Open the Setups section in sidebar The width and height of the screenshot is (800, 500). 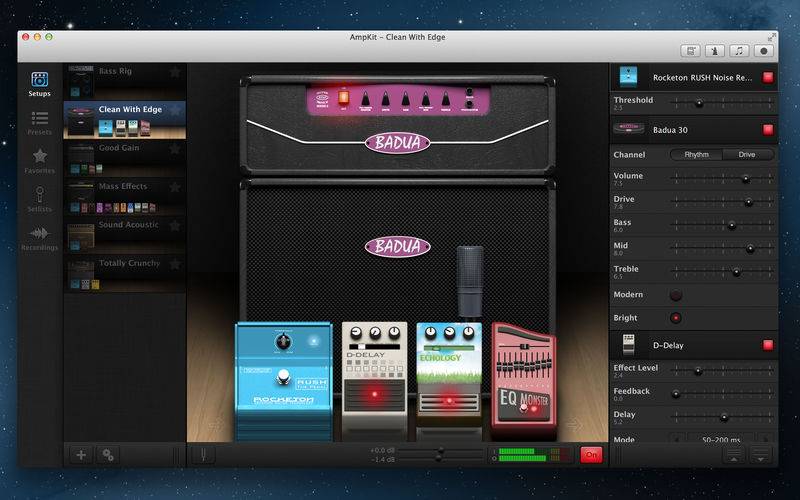[x=39, y=84]
